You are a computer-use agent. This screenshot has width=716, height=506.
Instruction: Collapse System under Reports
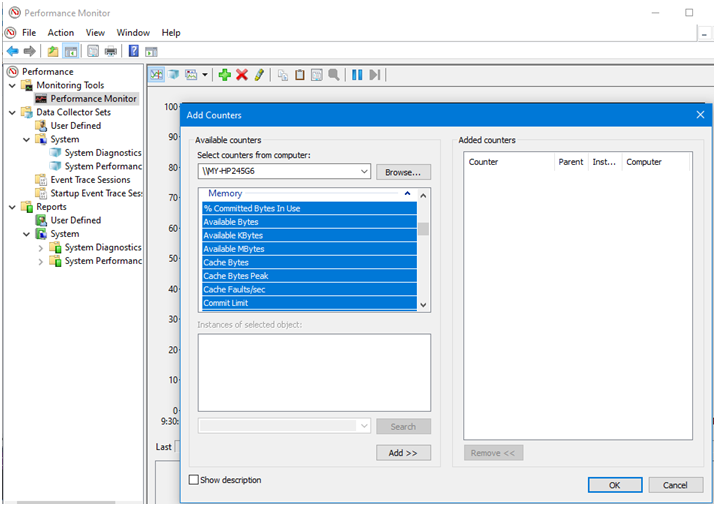click(26, 234)
